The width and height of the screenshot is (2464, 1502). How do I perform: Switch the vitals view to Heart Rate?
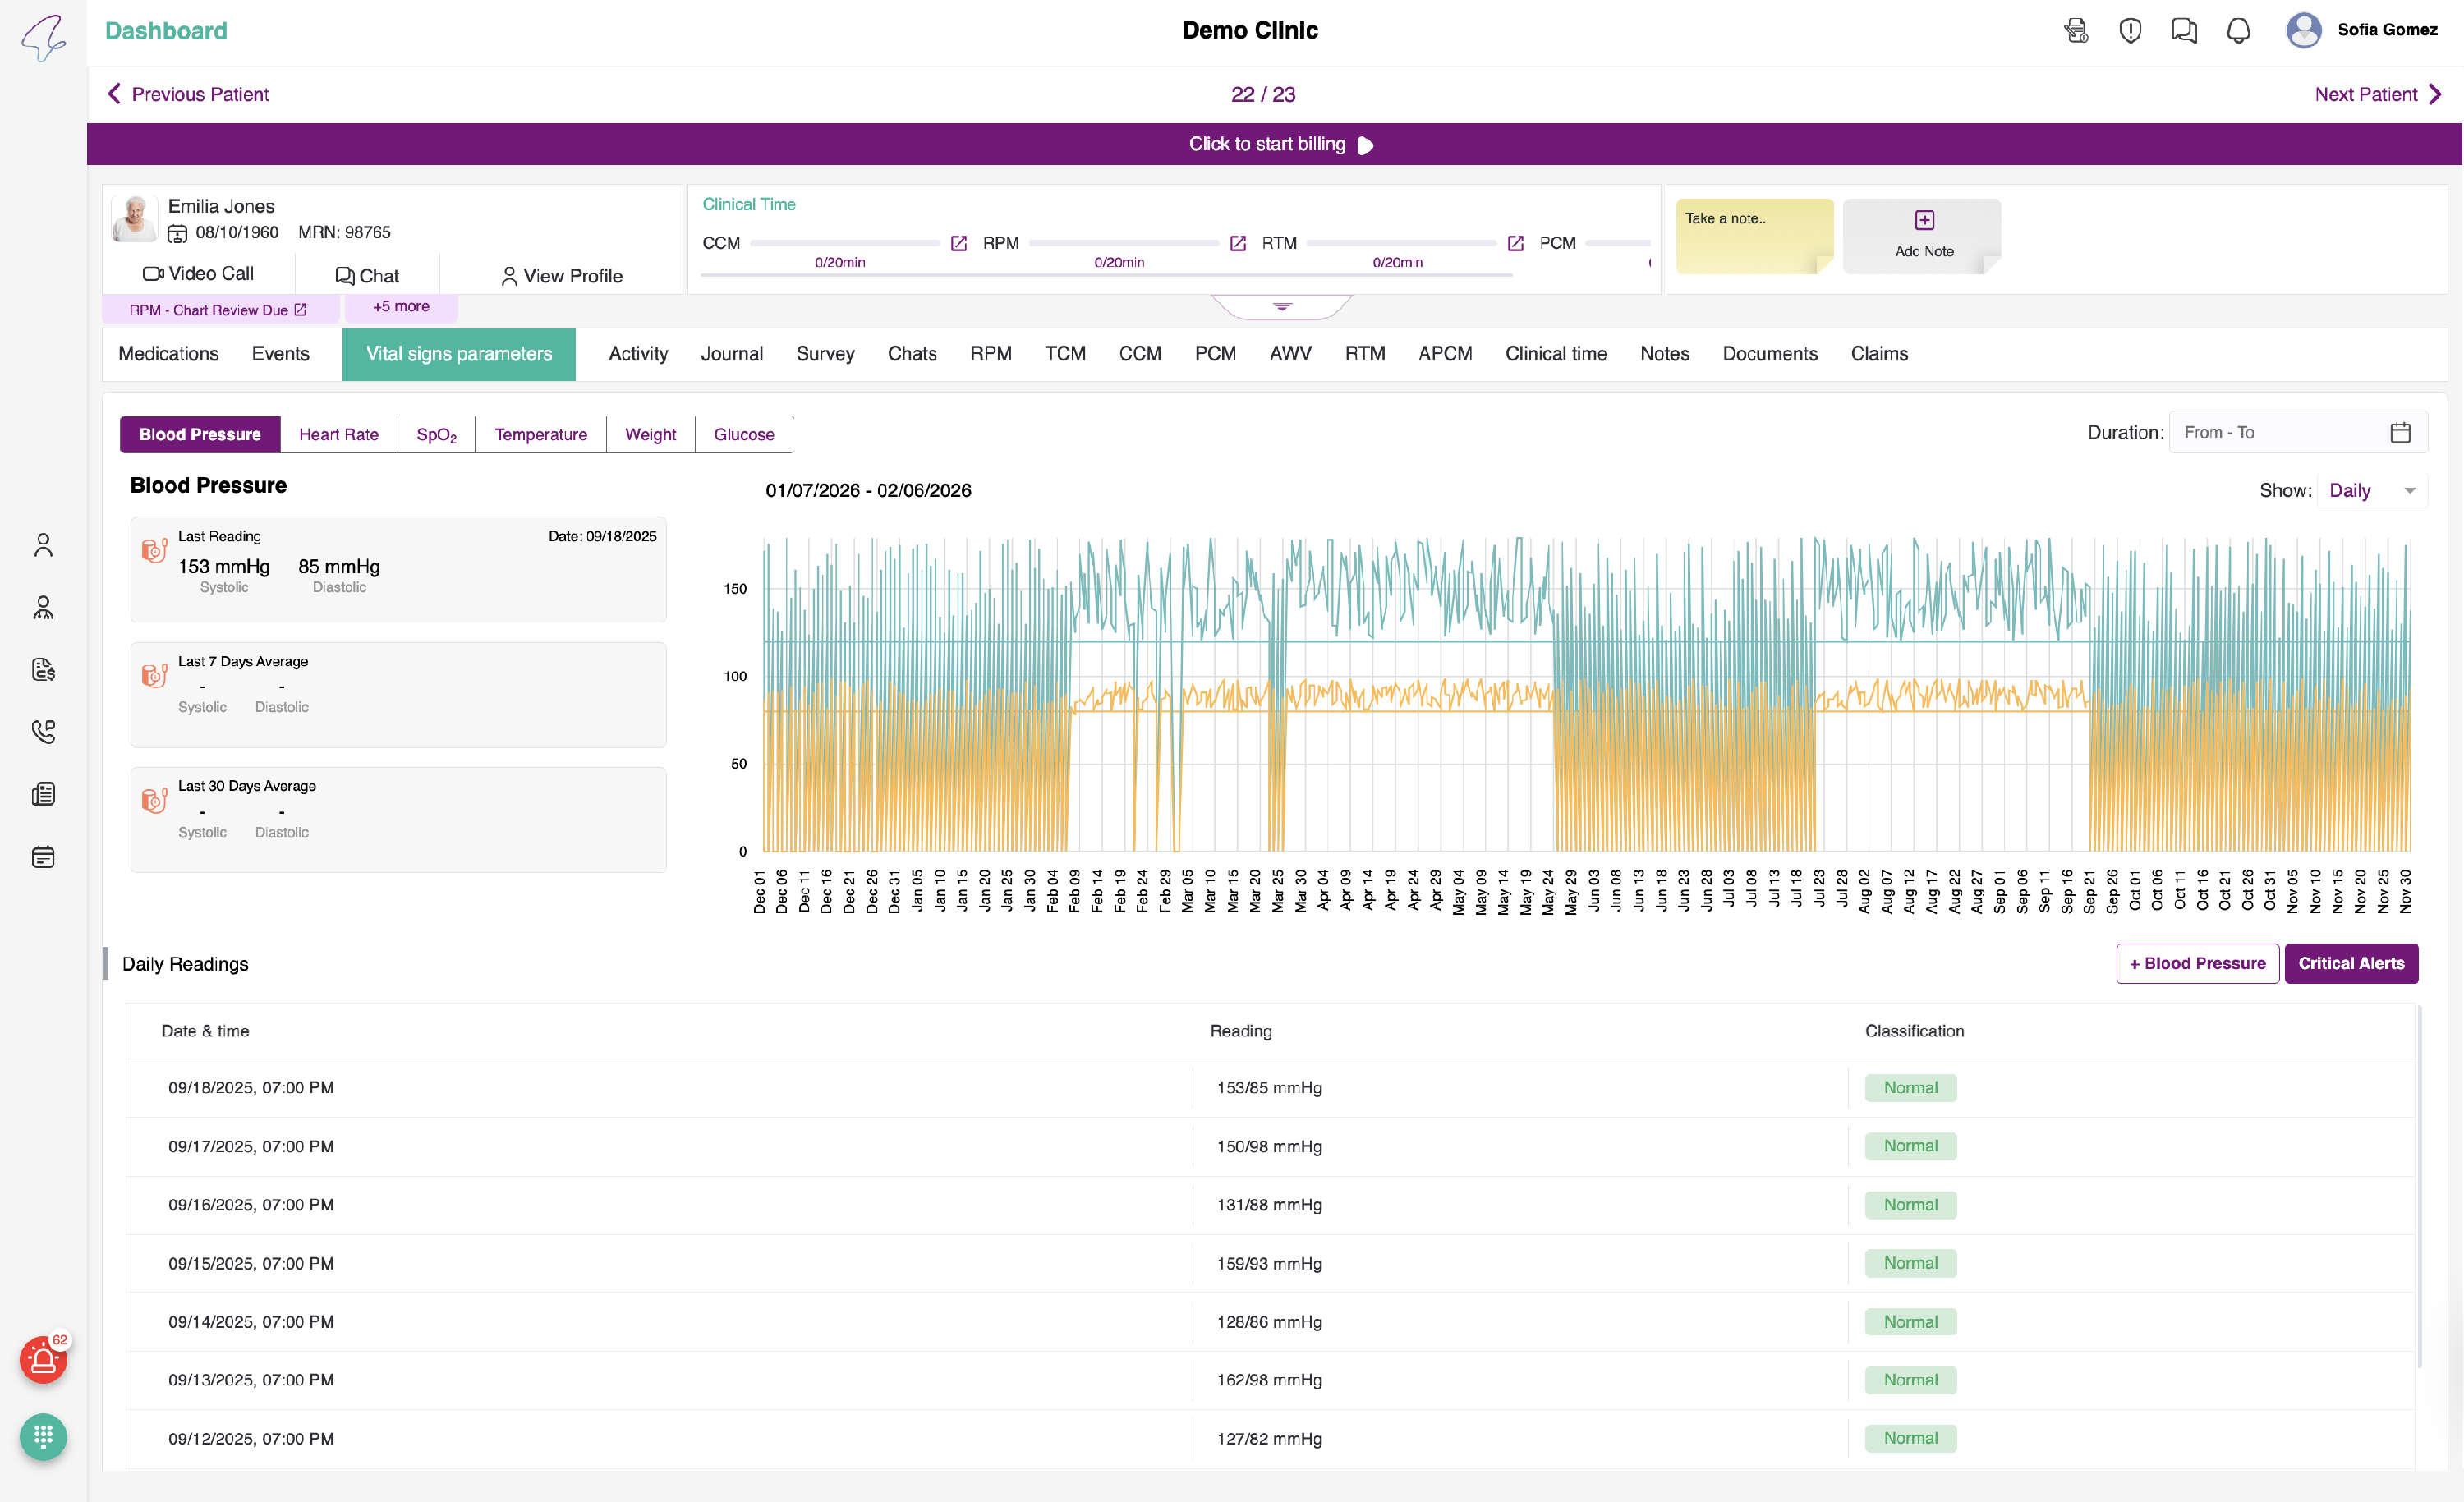click(x=338, y=434)
